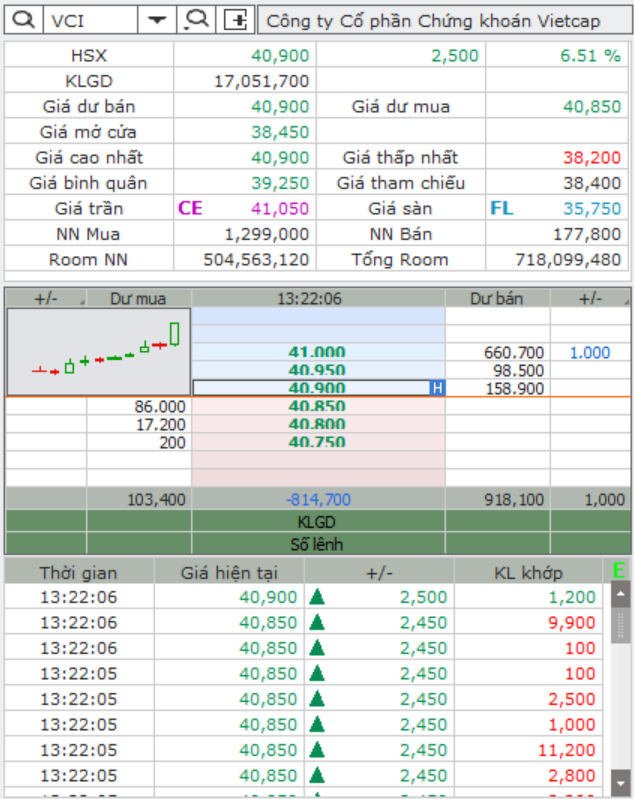Click the add-to-watchlist plus icon
Image resolution: width=634 pixels, height=799 pixels.
(235, 20)
